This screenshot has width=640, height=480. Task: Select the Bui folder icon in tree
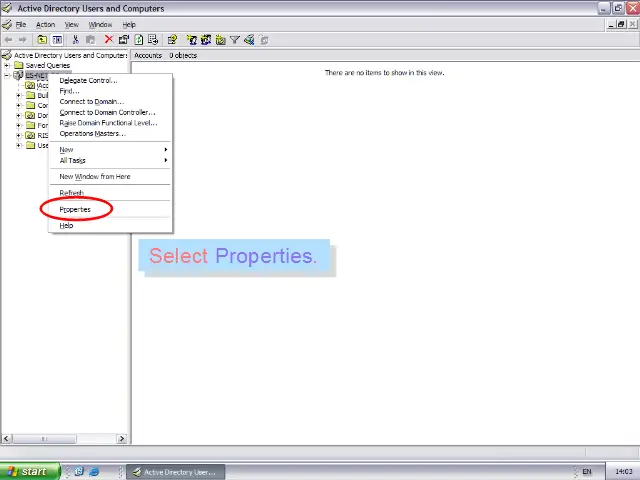click(31, 95)
